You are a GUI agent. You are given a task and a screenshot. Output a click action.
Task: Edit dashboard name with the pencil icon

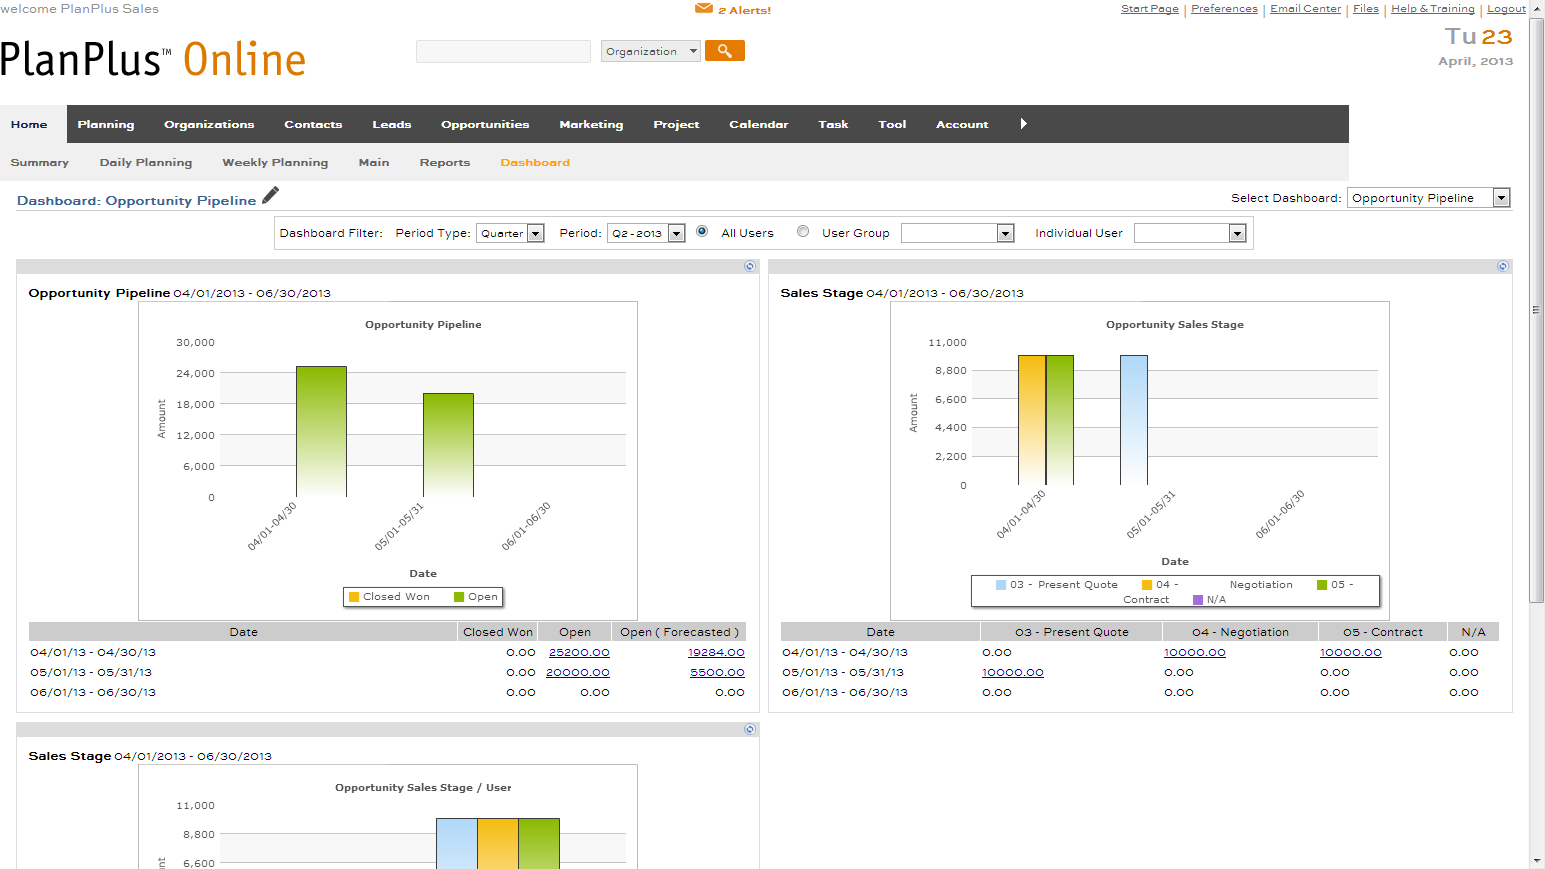pyautogui.click(x=270, y=196)
